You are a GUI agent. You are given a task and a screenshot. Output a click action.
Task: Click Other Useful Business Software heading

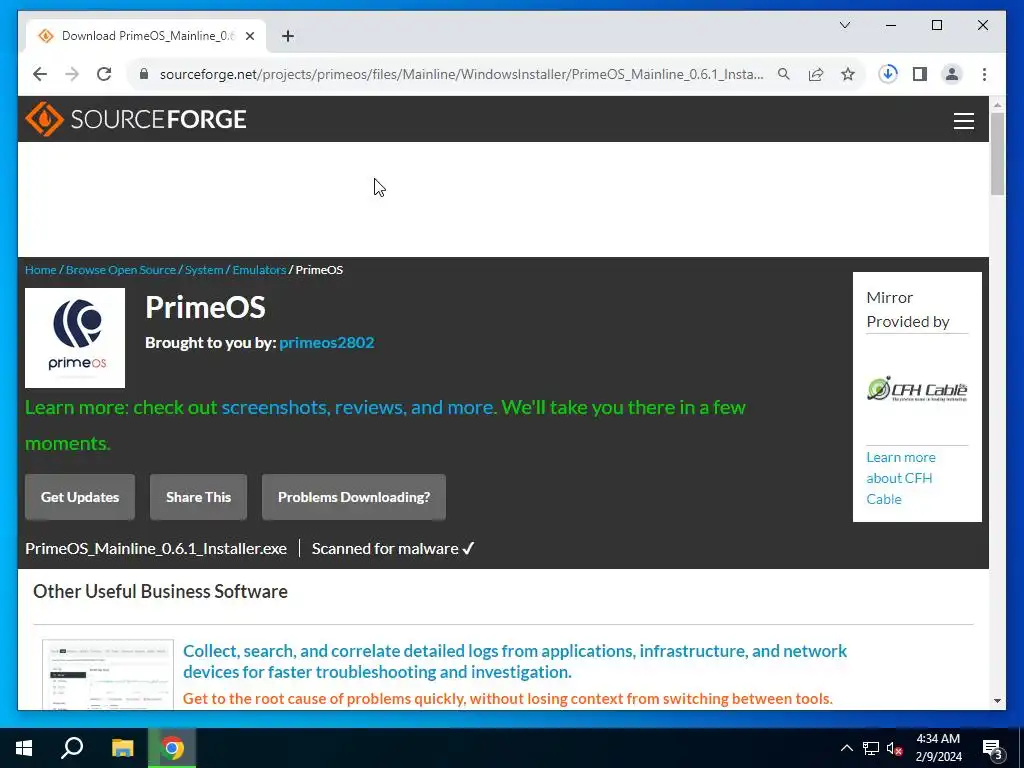click(x=161, y=592)
